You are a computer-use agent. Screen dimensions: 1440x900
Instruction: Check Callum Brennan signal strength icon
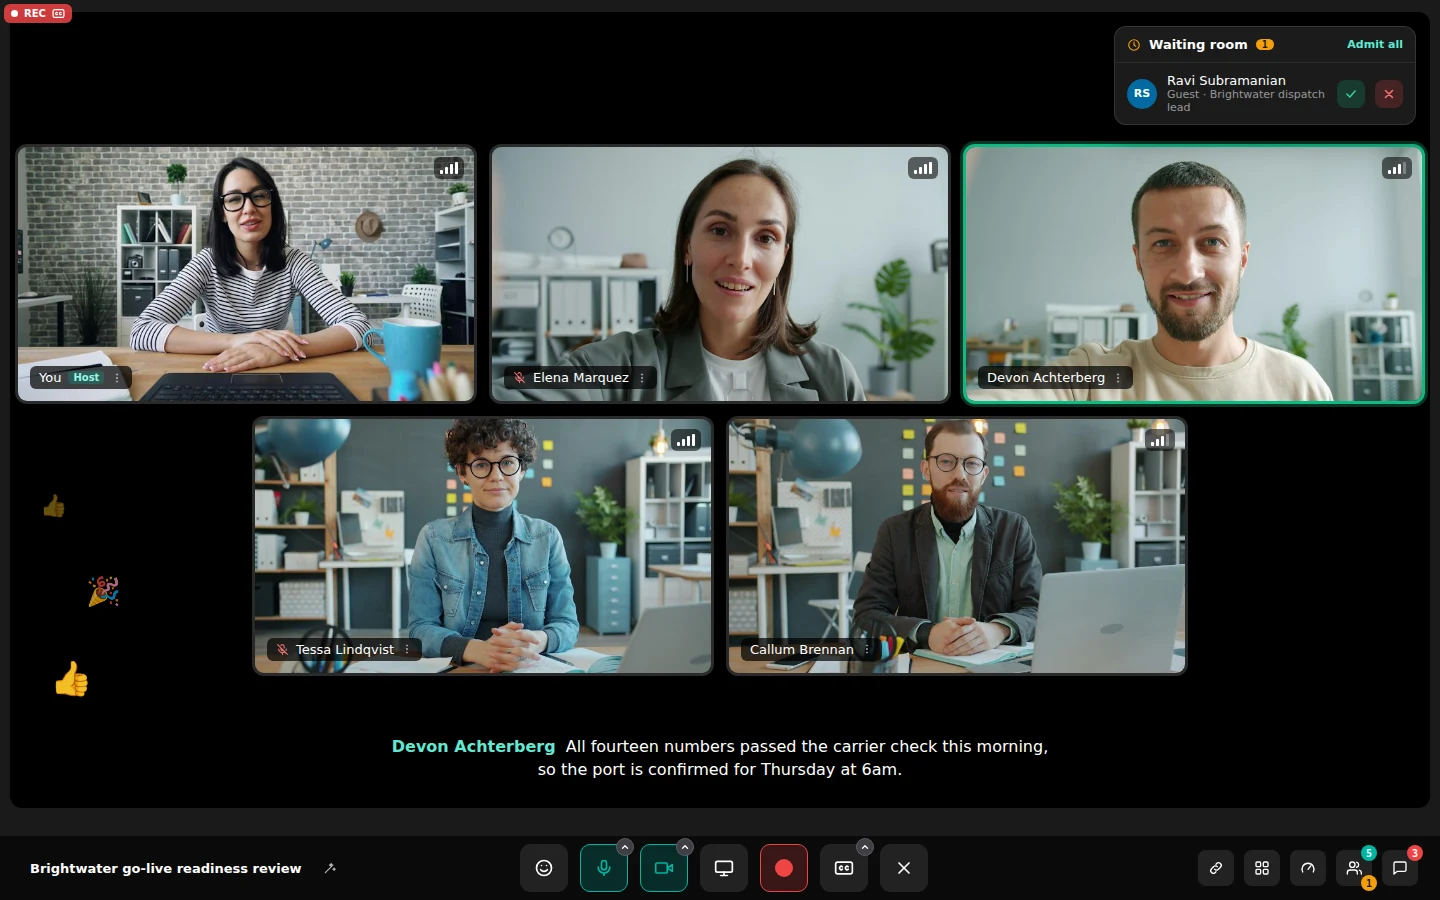pyautogui.click(x=1159, y=440)
